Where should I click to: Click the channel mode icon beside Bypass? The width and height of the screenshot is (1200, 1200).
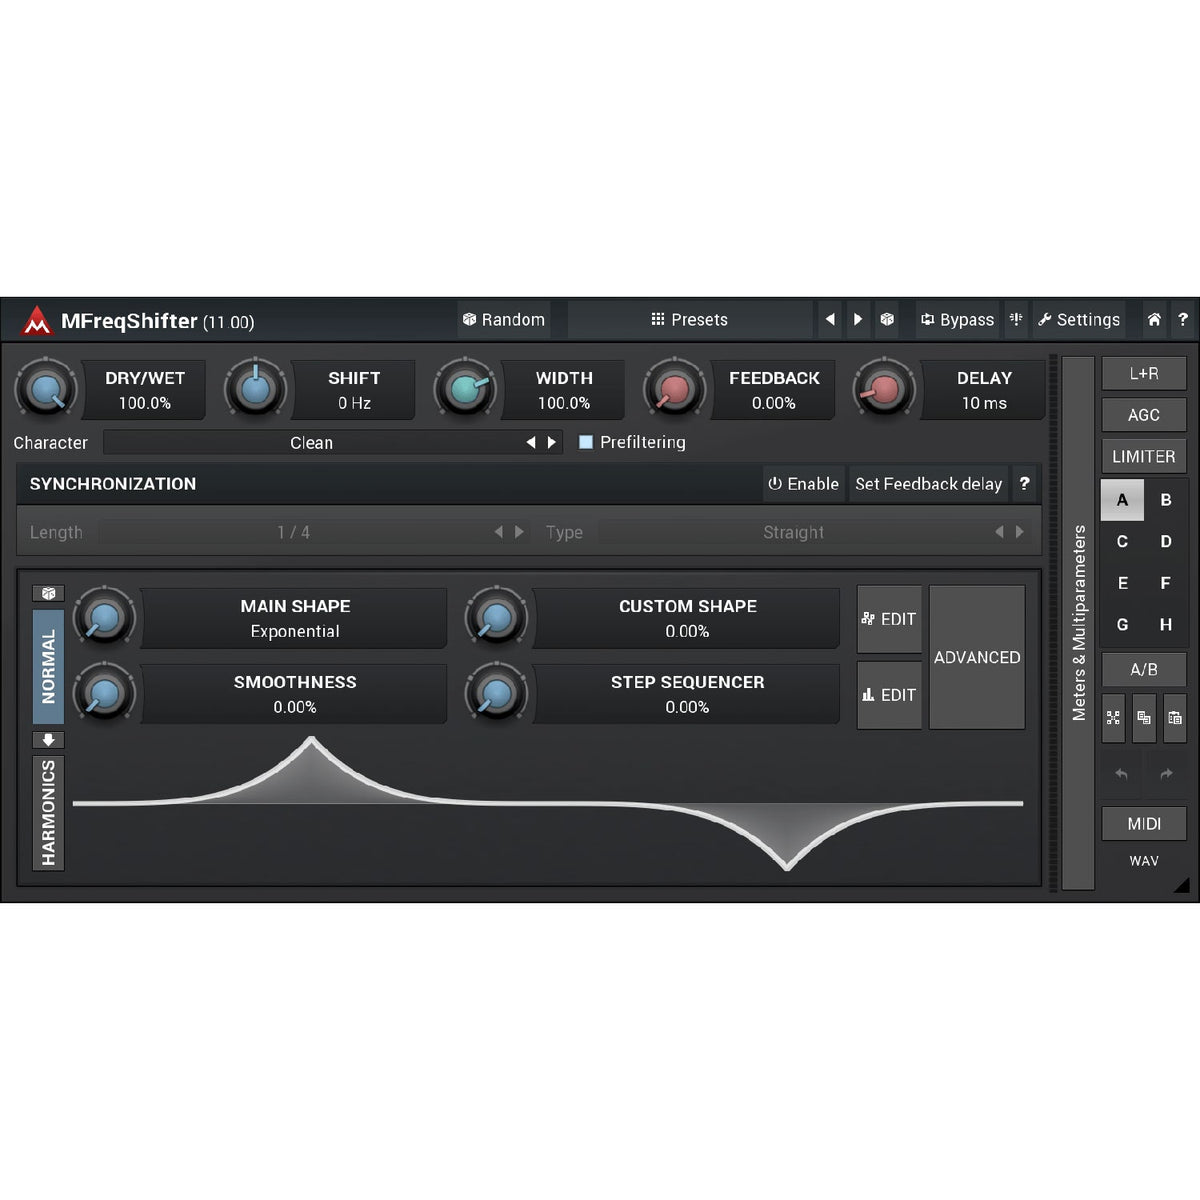point(1016,320)
